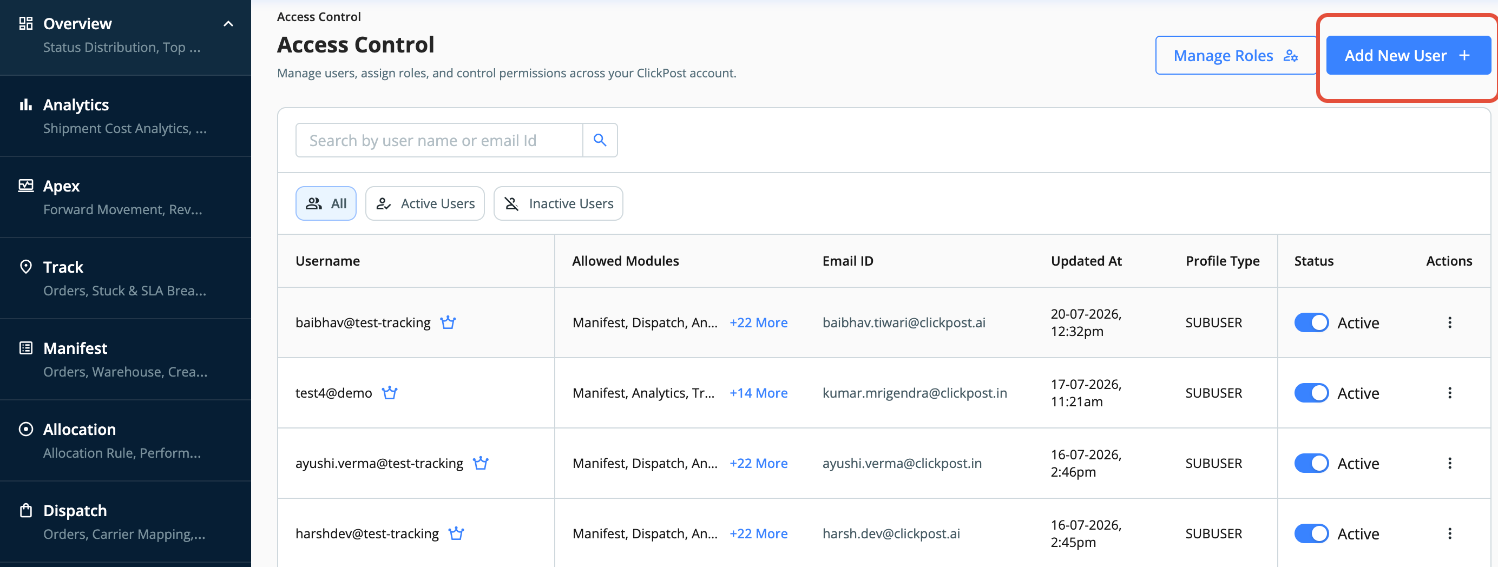Click the Add New User button
This screenshot has height=567, width=1498.
pos(1408,56)
